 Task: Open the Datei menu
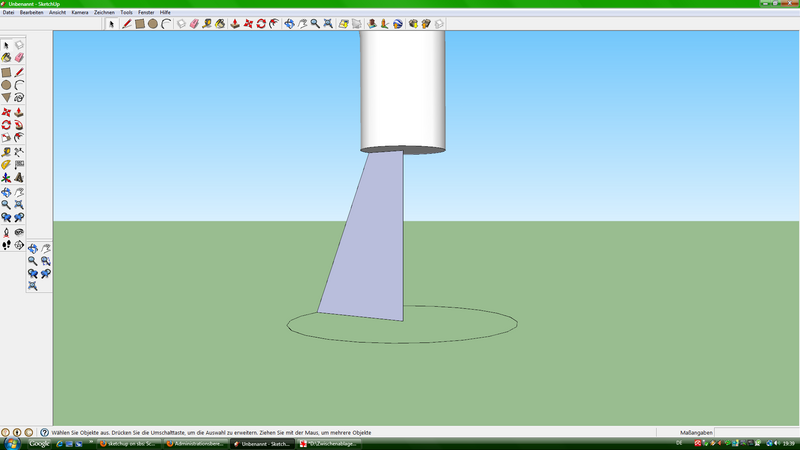point(8,12)
